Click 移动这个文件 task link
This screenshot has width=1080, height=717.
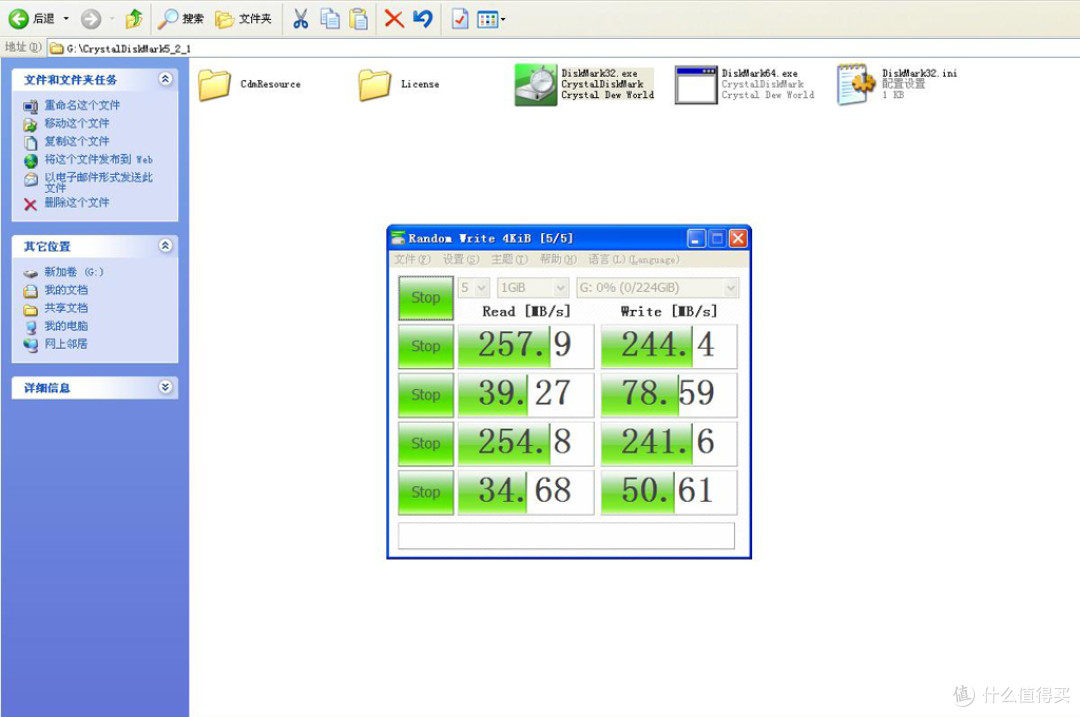pos(76,123)
